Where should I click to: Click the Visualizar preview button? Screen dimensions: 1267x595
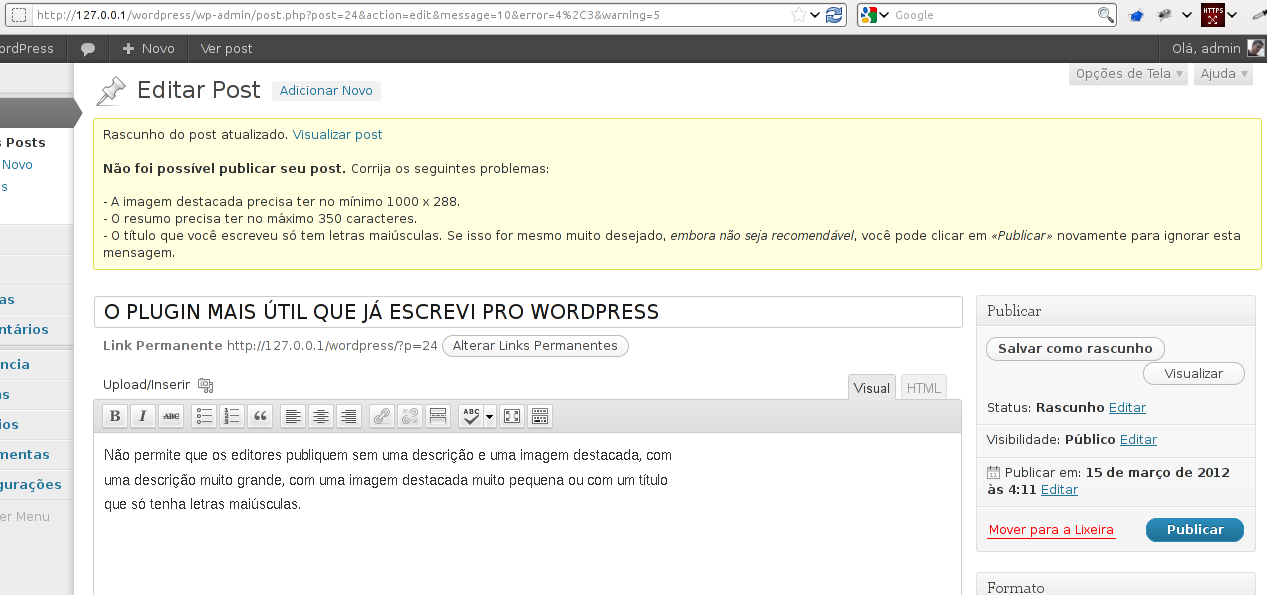click(x=1194, y=373)
